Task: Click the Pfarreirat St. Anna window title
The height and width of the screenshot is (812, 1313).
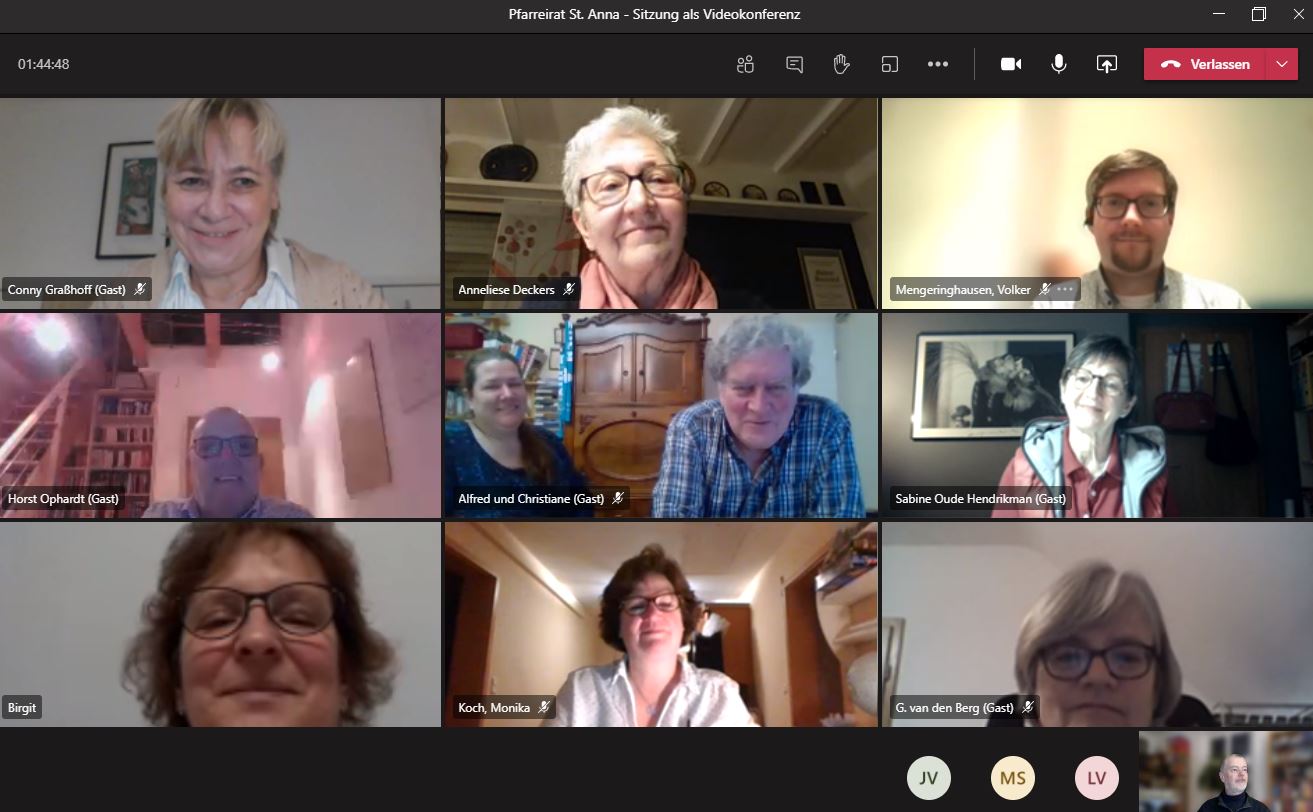Action: pos(655,14)
